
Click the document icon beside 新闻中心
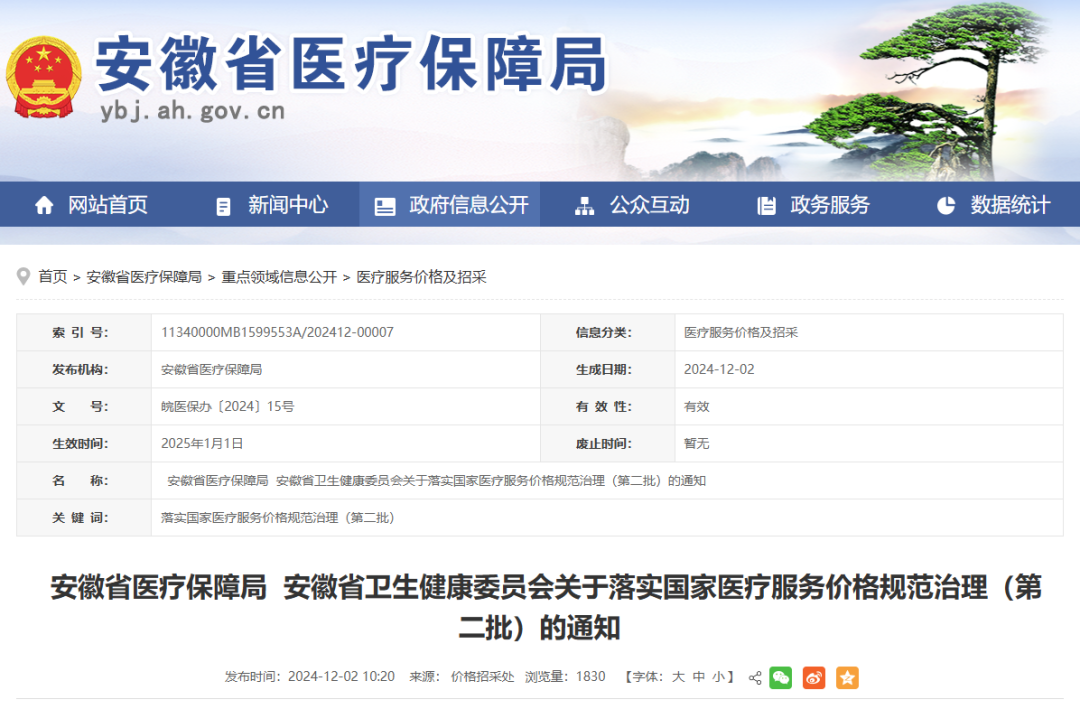(223, 206)
